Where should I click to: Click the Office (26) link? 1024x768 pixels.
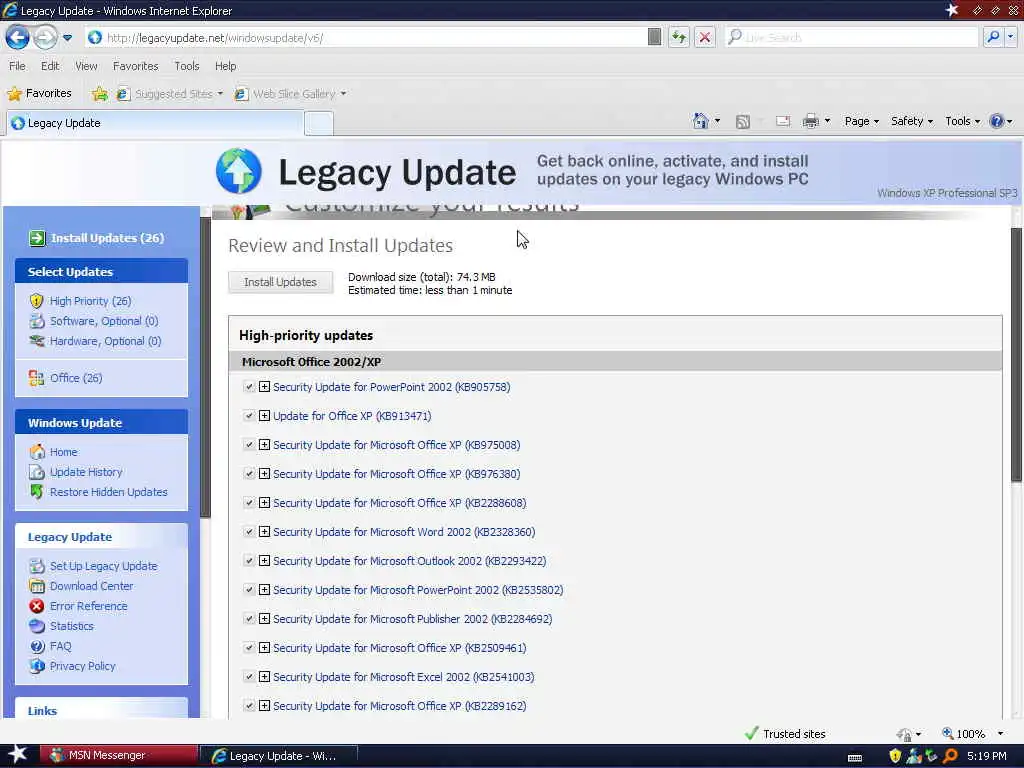[x=76, y=378]
